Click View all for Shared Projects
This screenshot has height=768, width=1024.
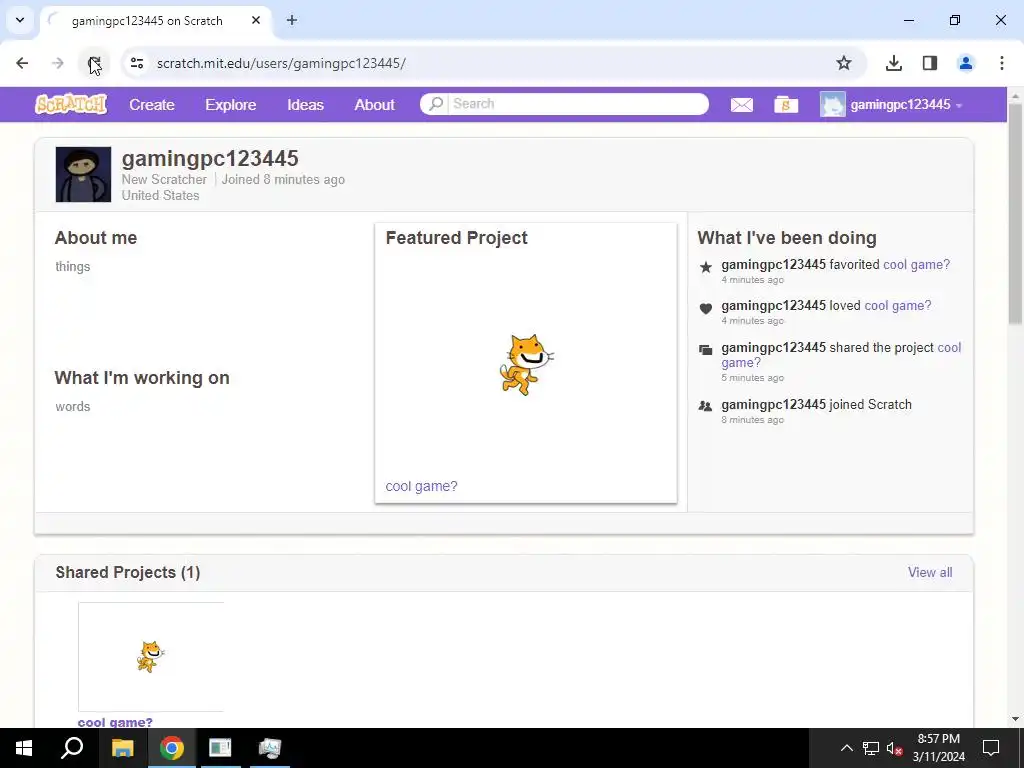(930, 572)
